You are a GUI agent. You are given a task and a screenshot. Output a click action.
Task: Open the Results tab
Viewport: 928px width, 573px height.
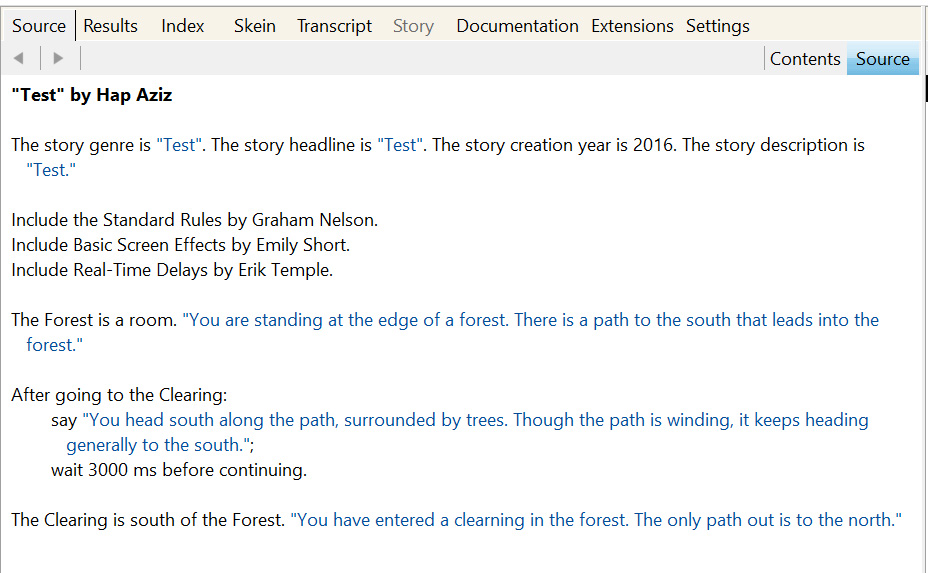pyautogui.click(x=110, y=26)
